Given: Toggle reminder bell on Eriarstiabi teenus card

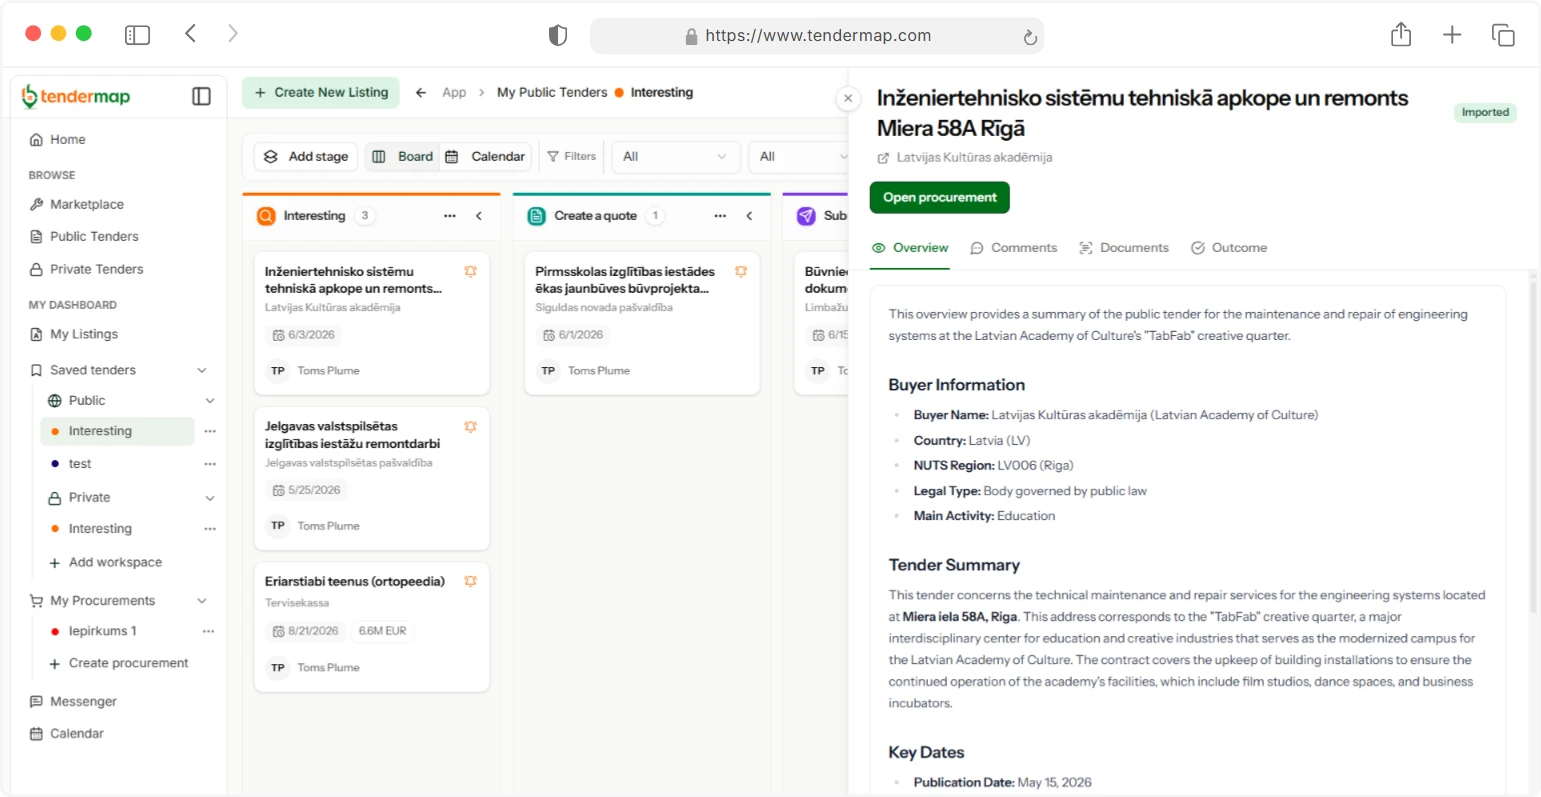Looking at the screenshot, I should click(470, 582).
